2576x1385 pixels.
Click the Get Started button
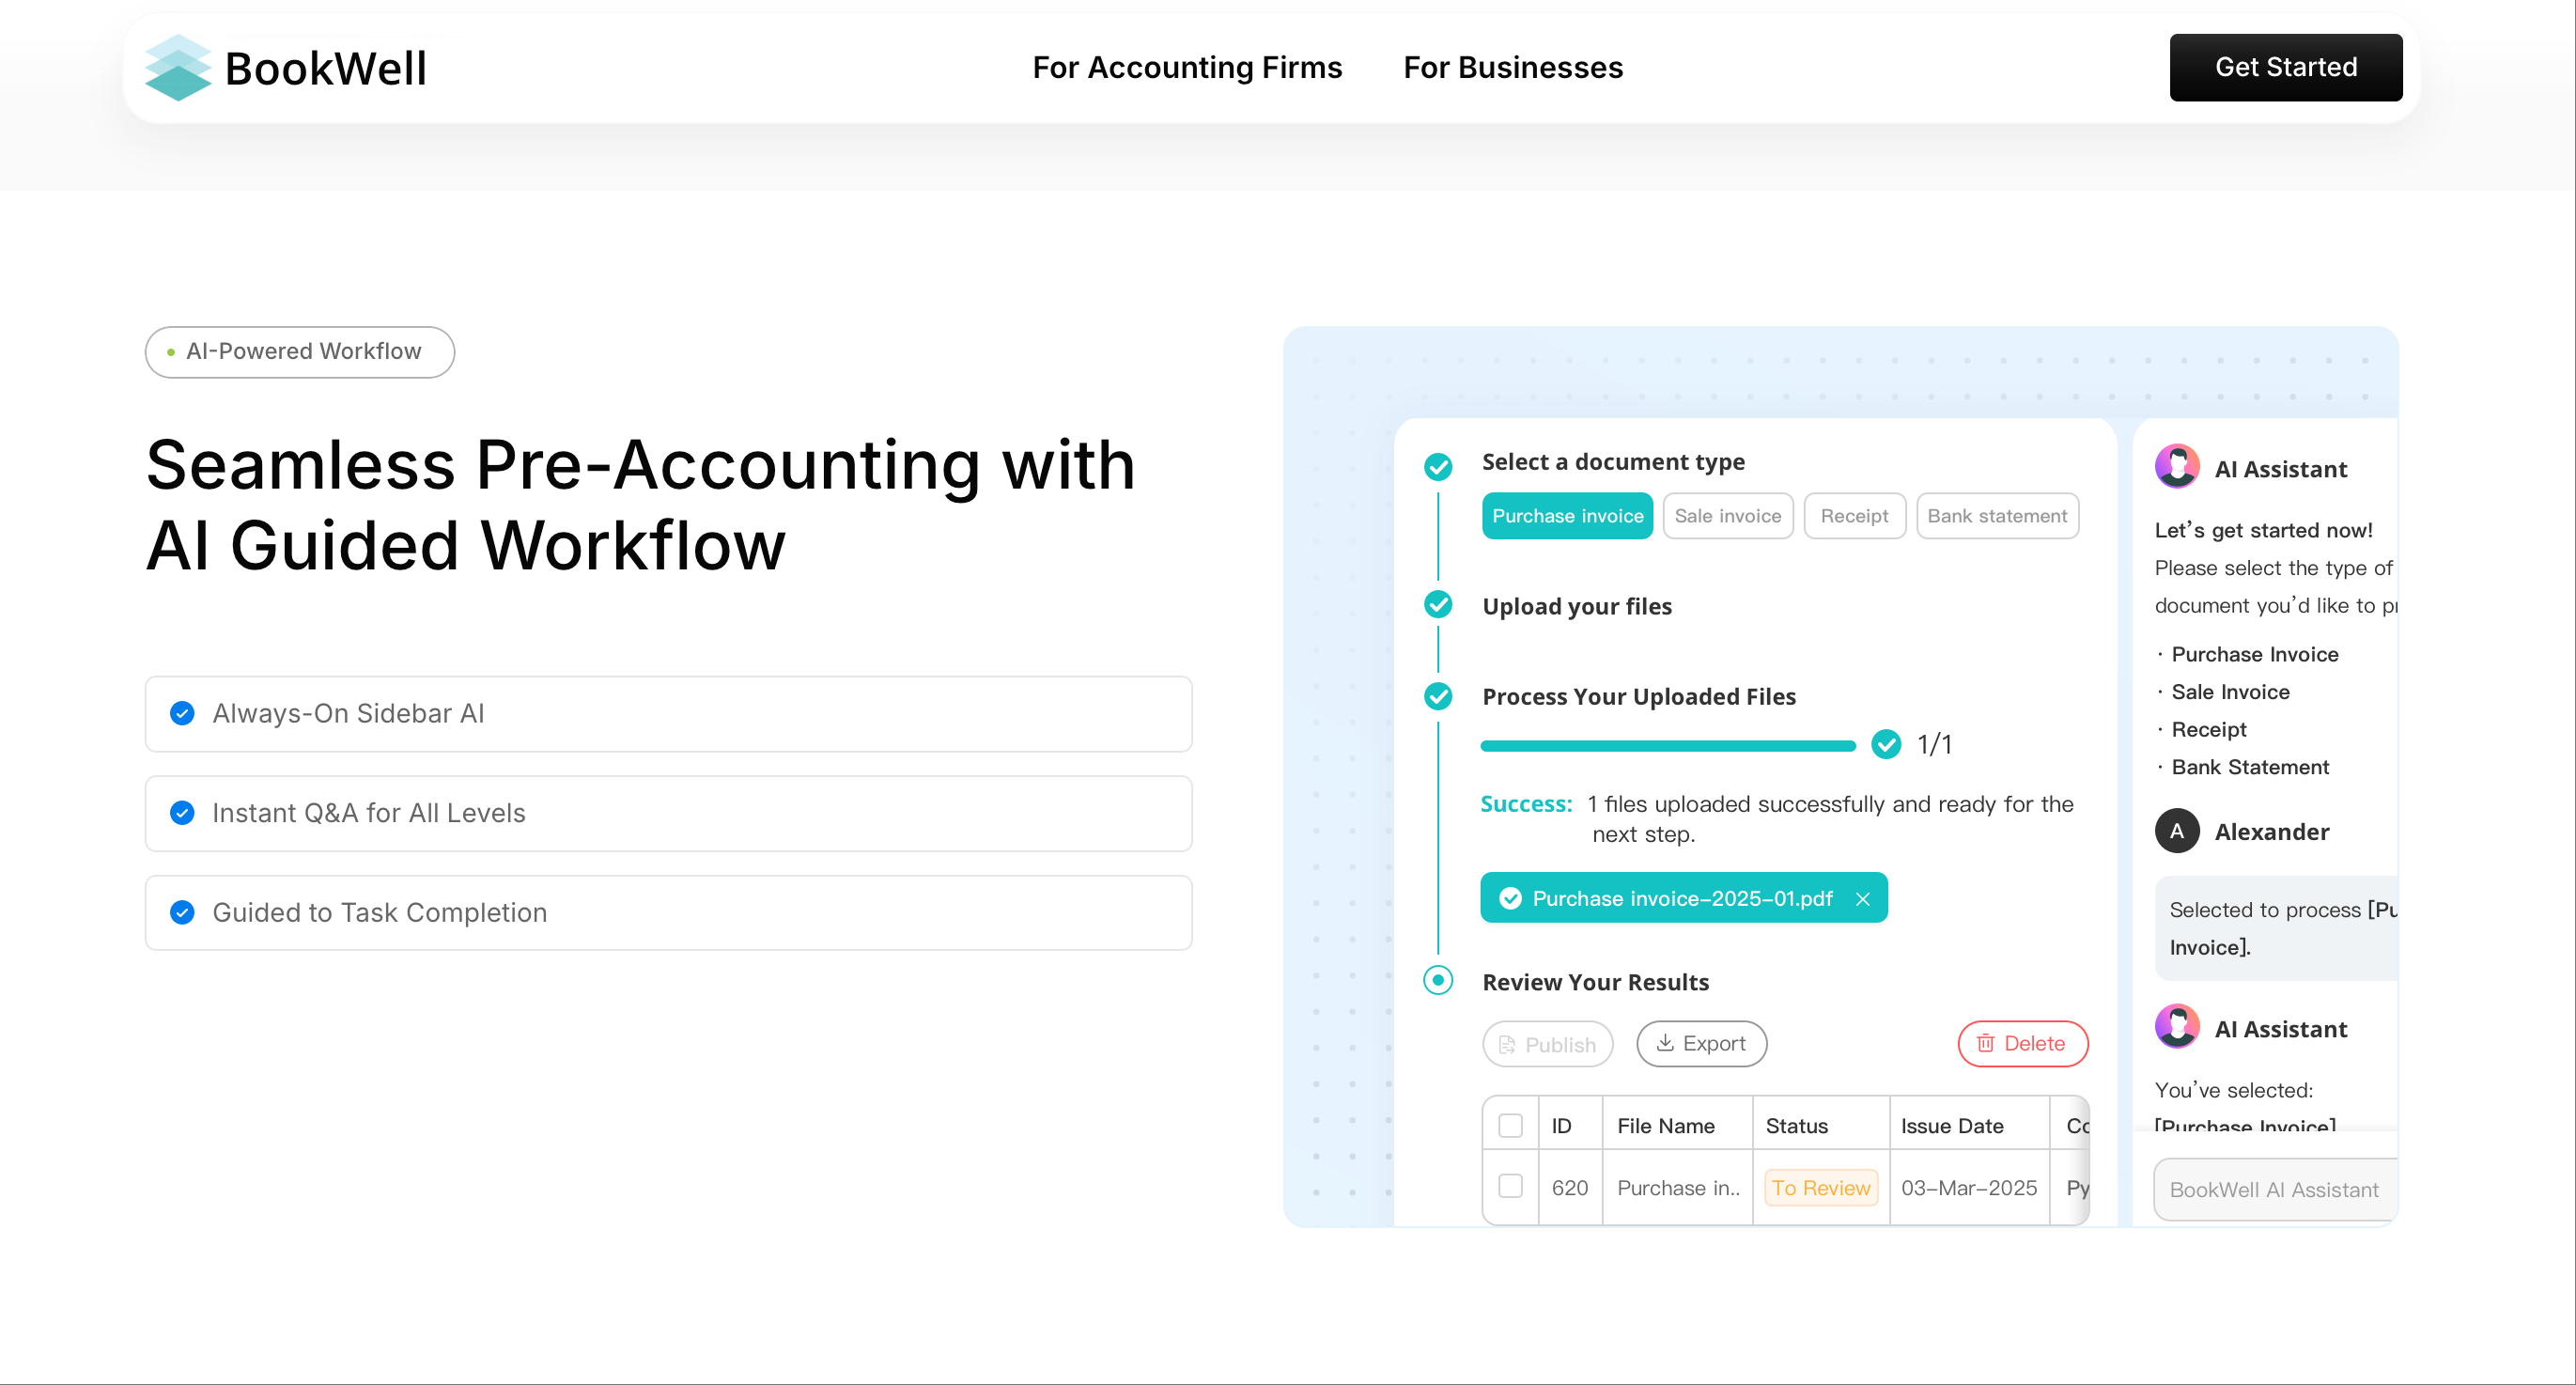[2285, 67]
